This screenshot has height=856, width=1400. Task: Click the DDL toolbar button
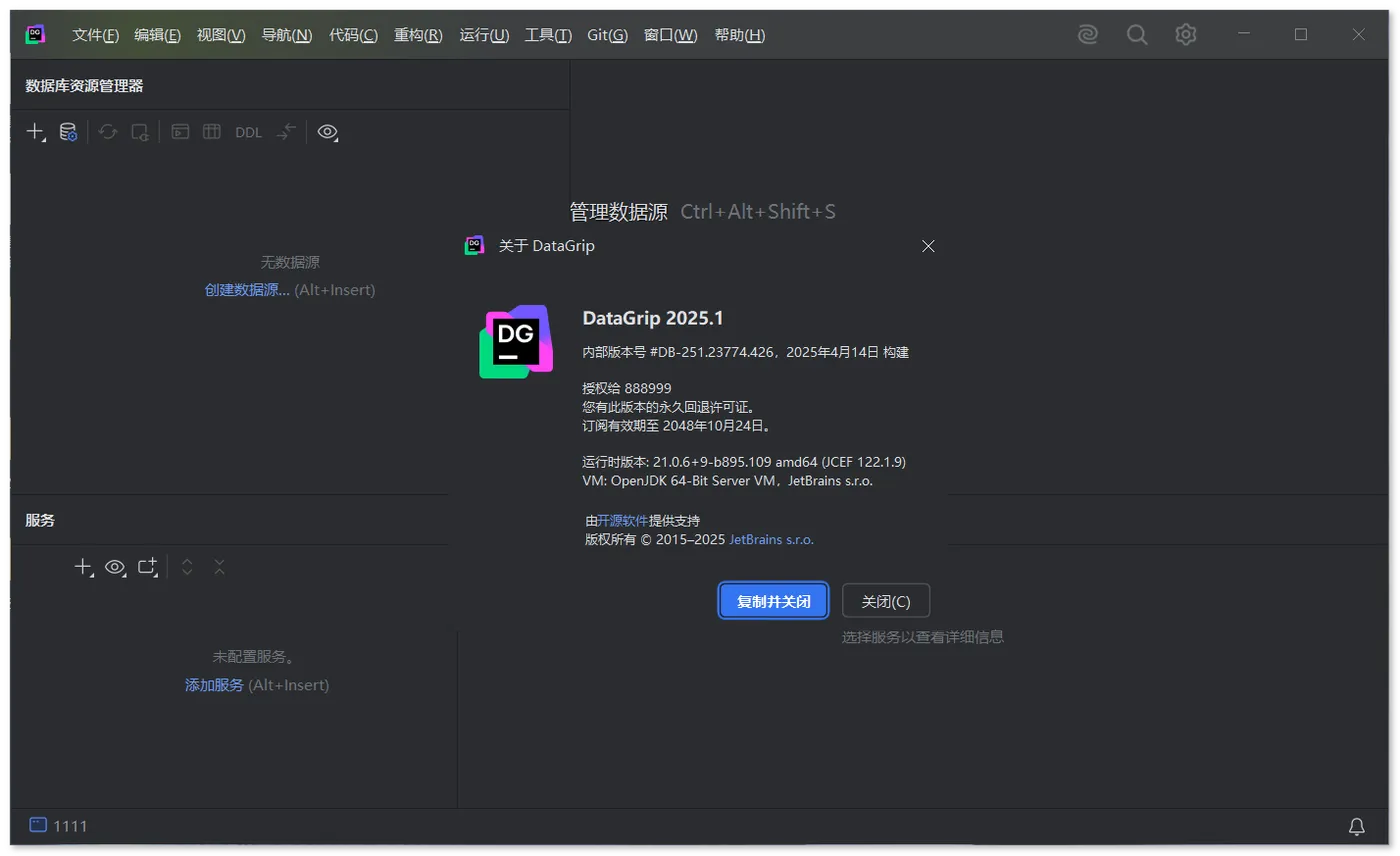[249, 133]
